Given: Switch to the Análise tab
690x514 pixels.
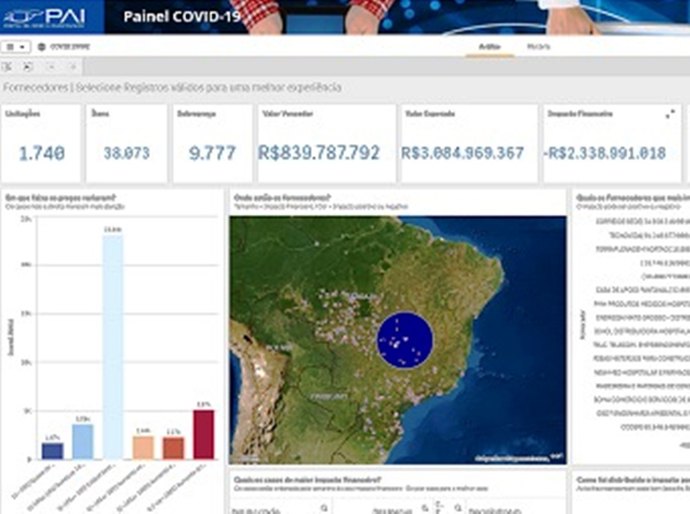Looking at the screenshot, I should (490, 47).
